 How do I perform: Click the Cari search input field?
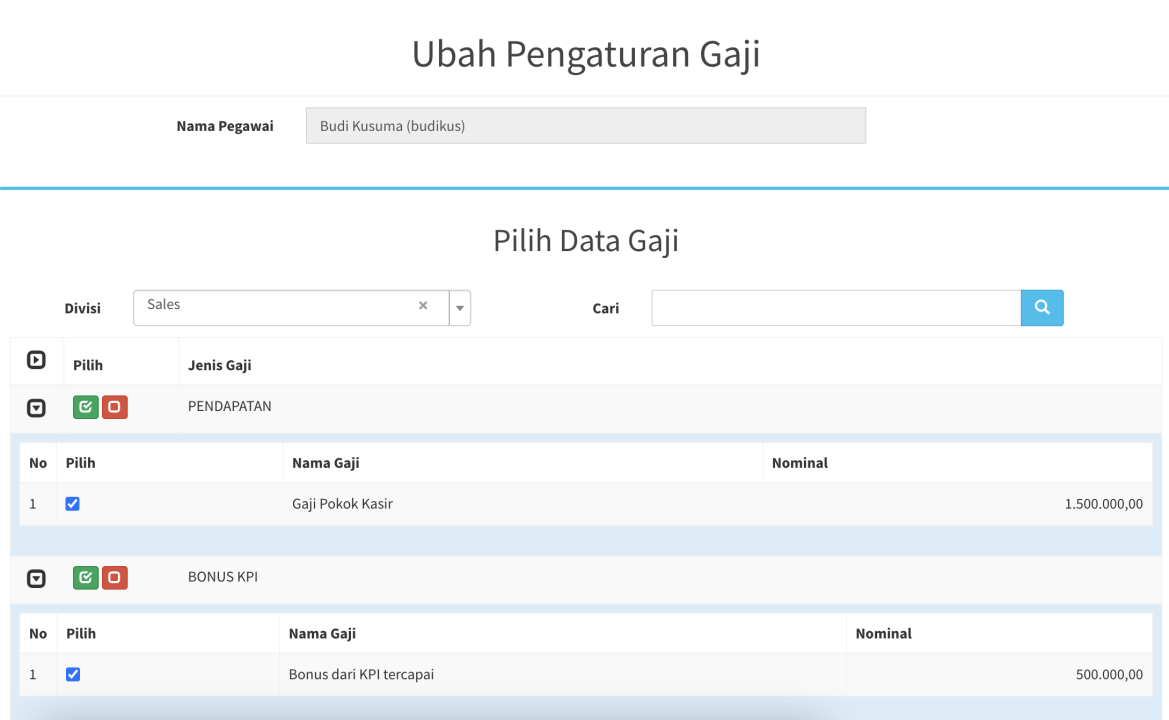[835, 308]
